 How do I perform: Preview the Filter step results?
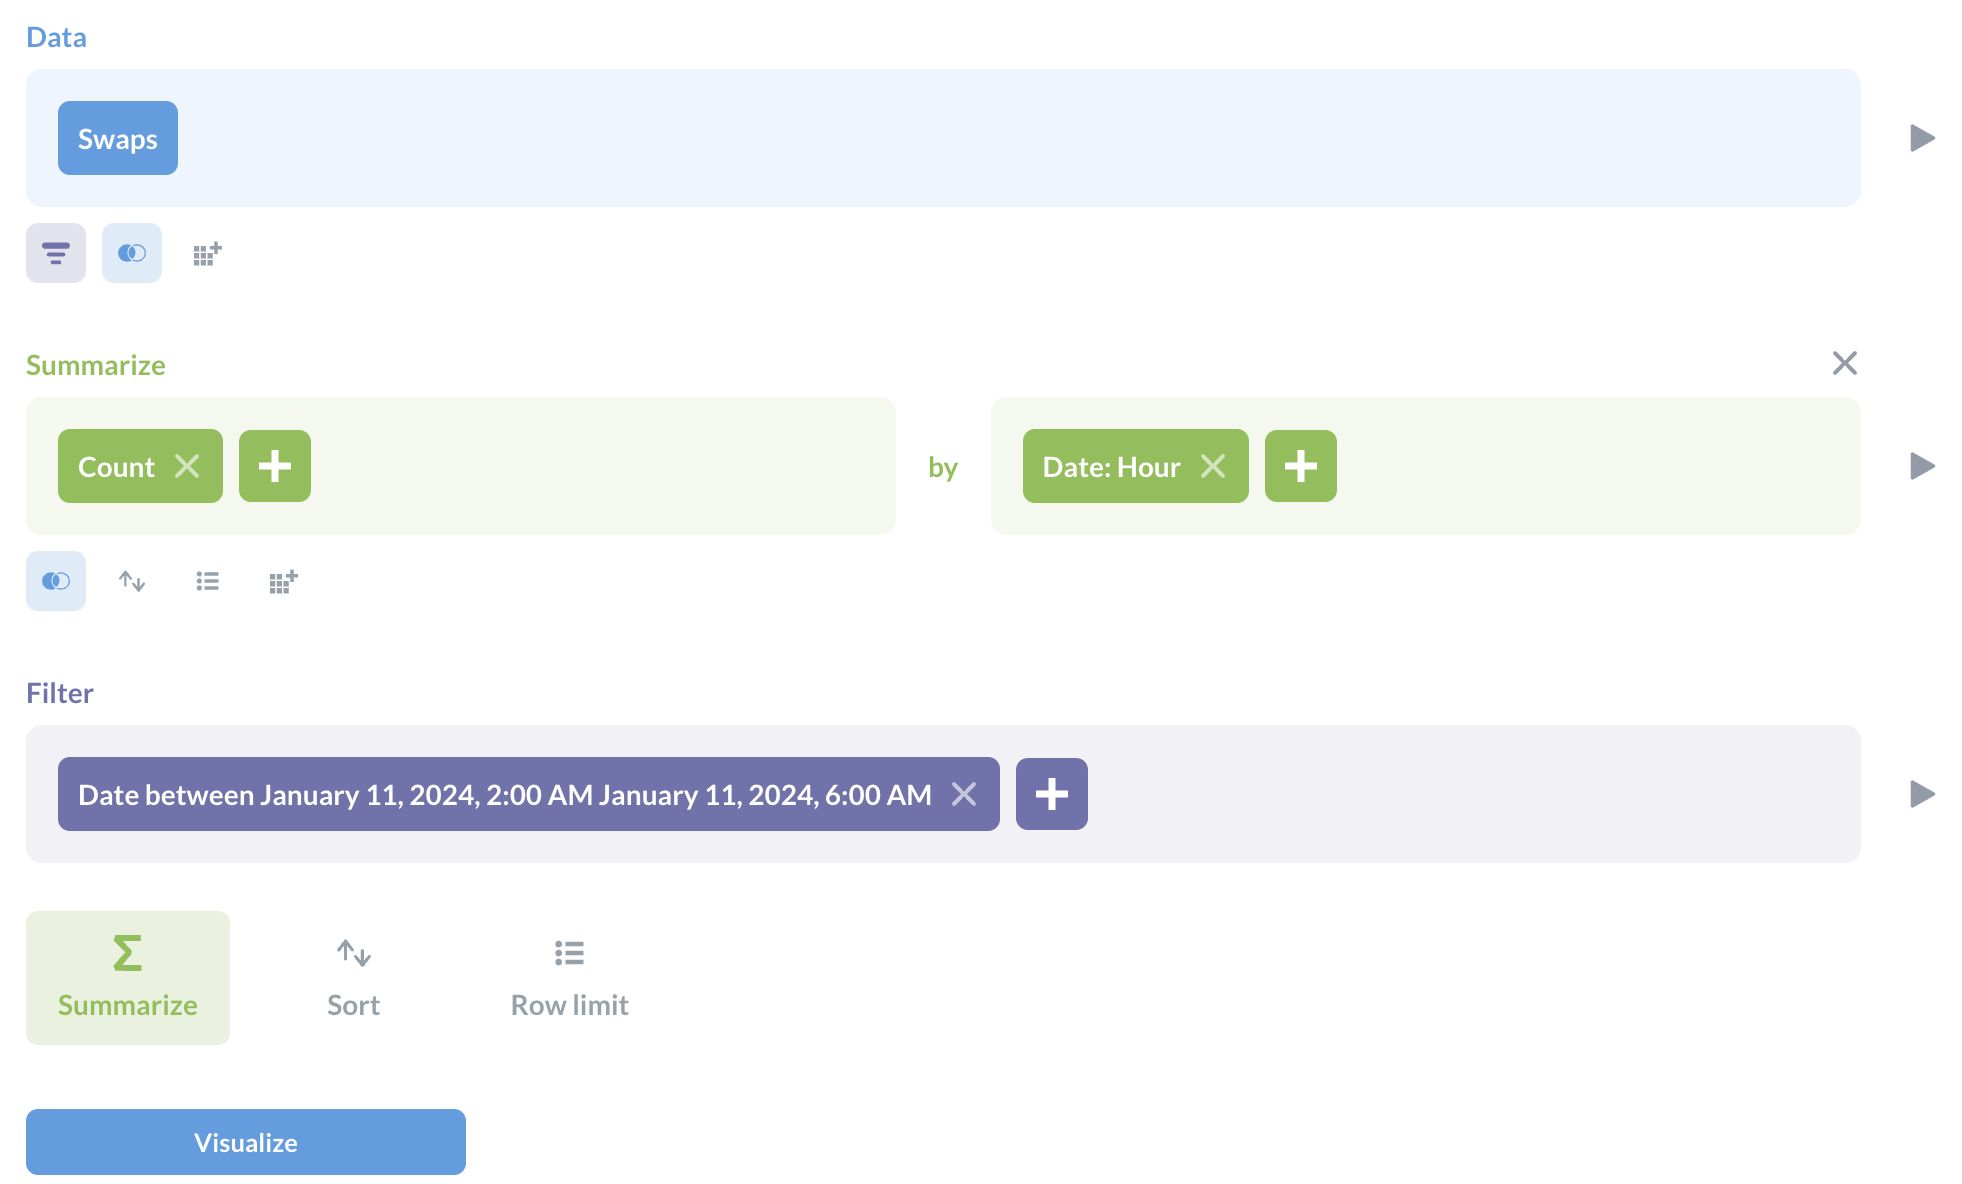(x=1922, y=794)
